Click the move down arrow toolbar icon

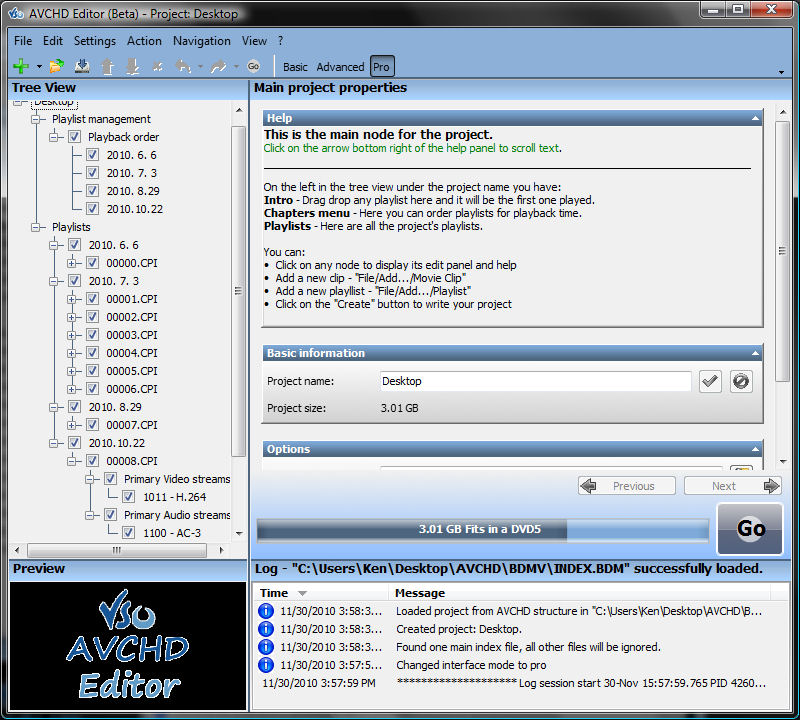(133, 66)
